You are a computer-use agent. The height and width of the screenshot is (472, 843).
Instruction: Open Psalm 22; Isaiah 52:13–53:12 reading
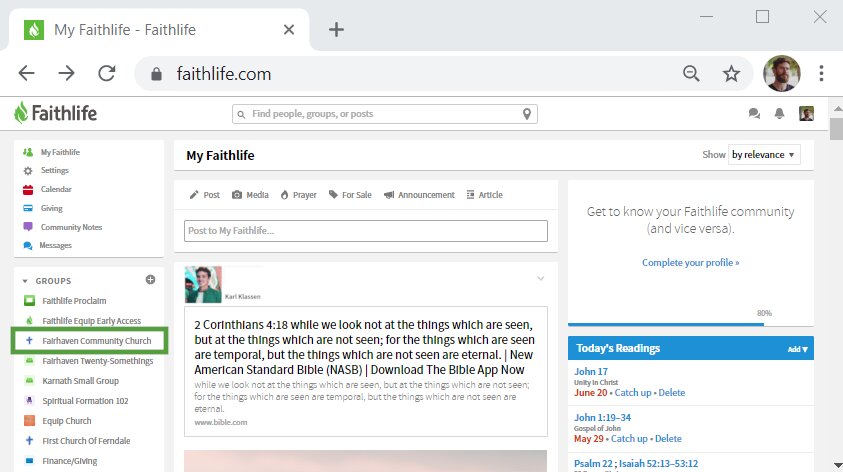pos(636,463)
